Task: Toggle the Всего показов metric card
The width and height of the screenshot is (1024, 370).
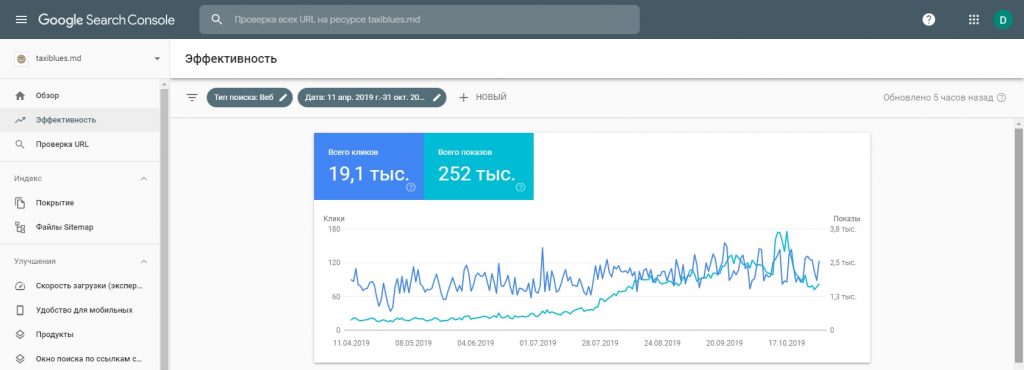Action: point(479,166)
